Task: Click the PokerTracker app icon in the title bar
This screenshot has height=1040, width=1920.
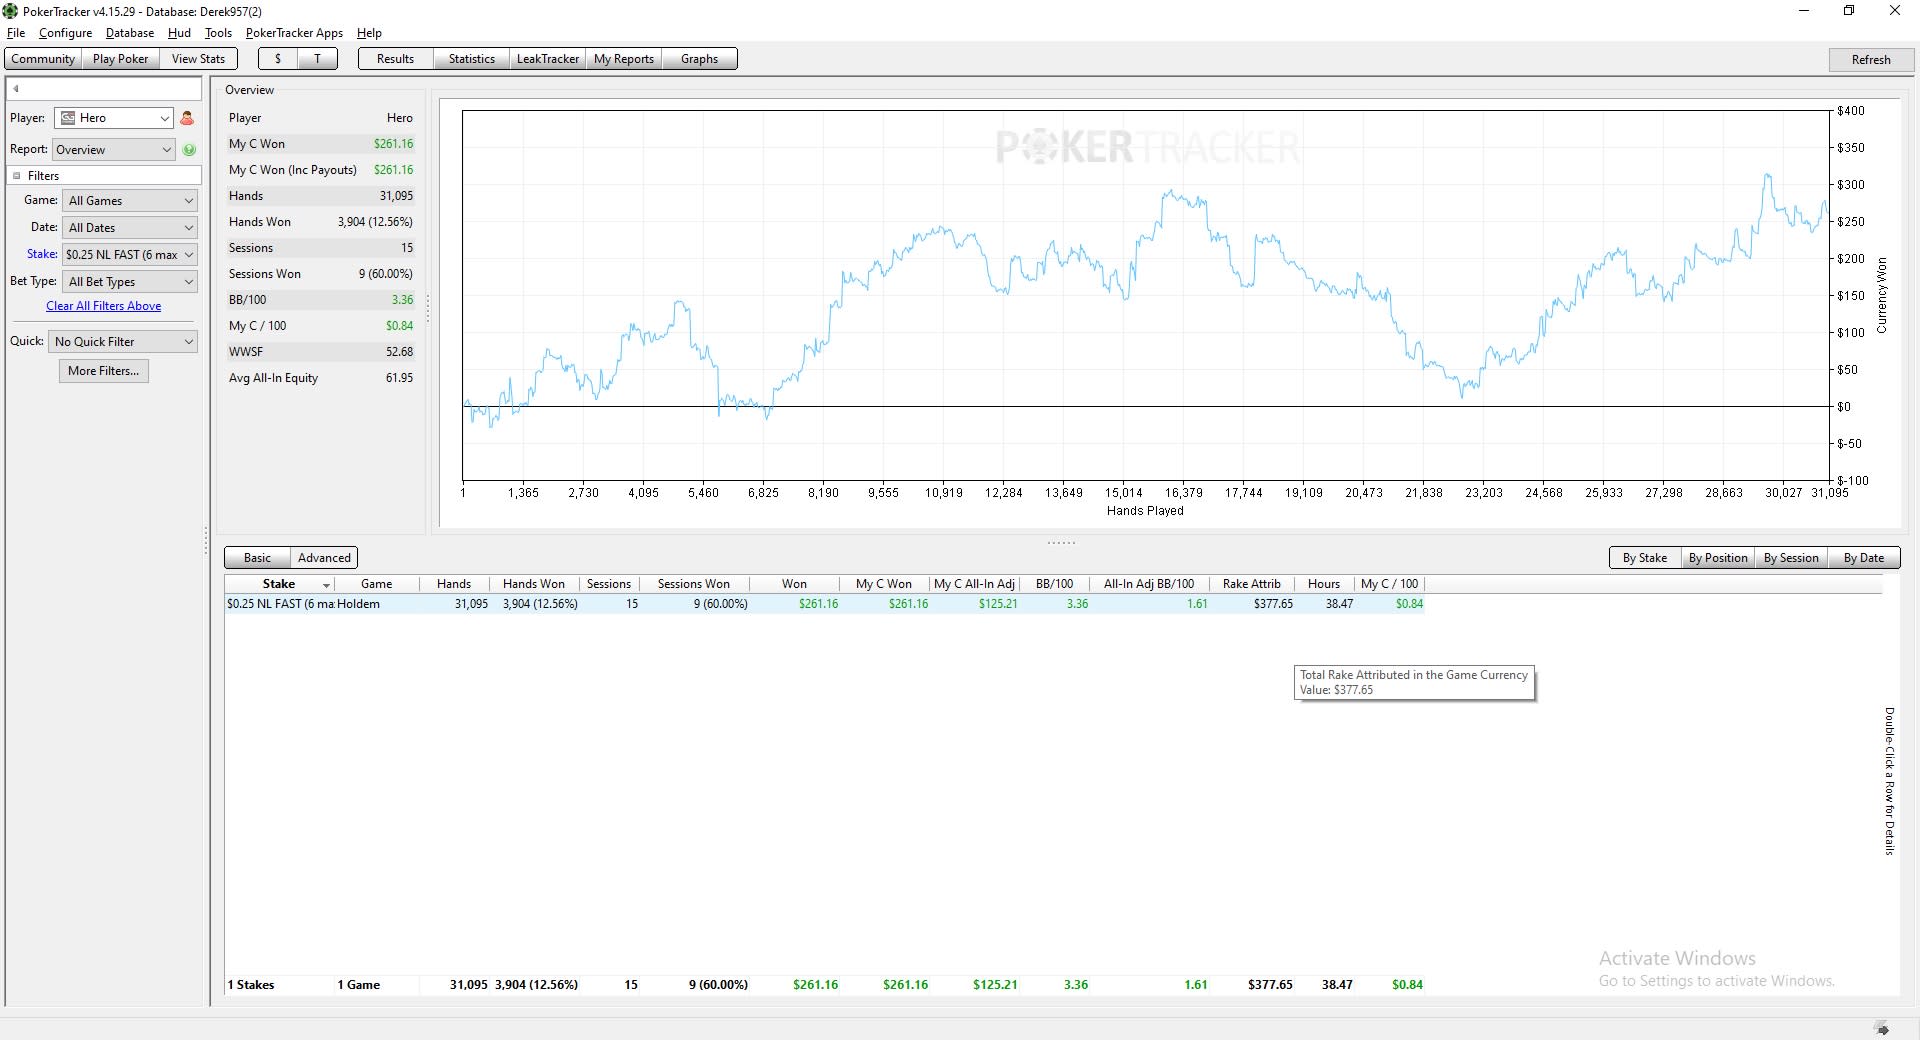Action: pyautogui.click(x=10, y=11)
